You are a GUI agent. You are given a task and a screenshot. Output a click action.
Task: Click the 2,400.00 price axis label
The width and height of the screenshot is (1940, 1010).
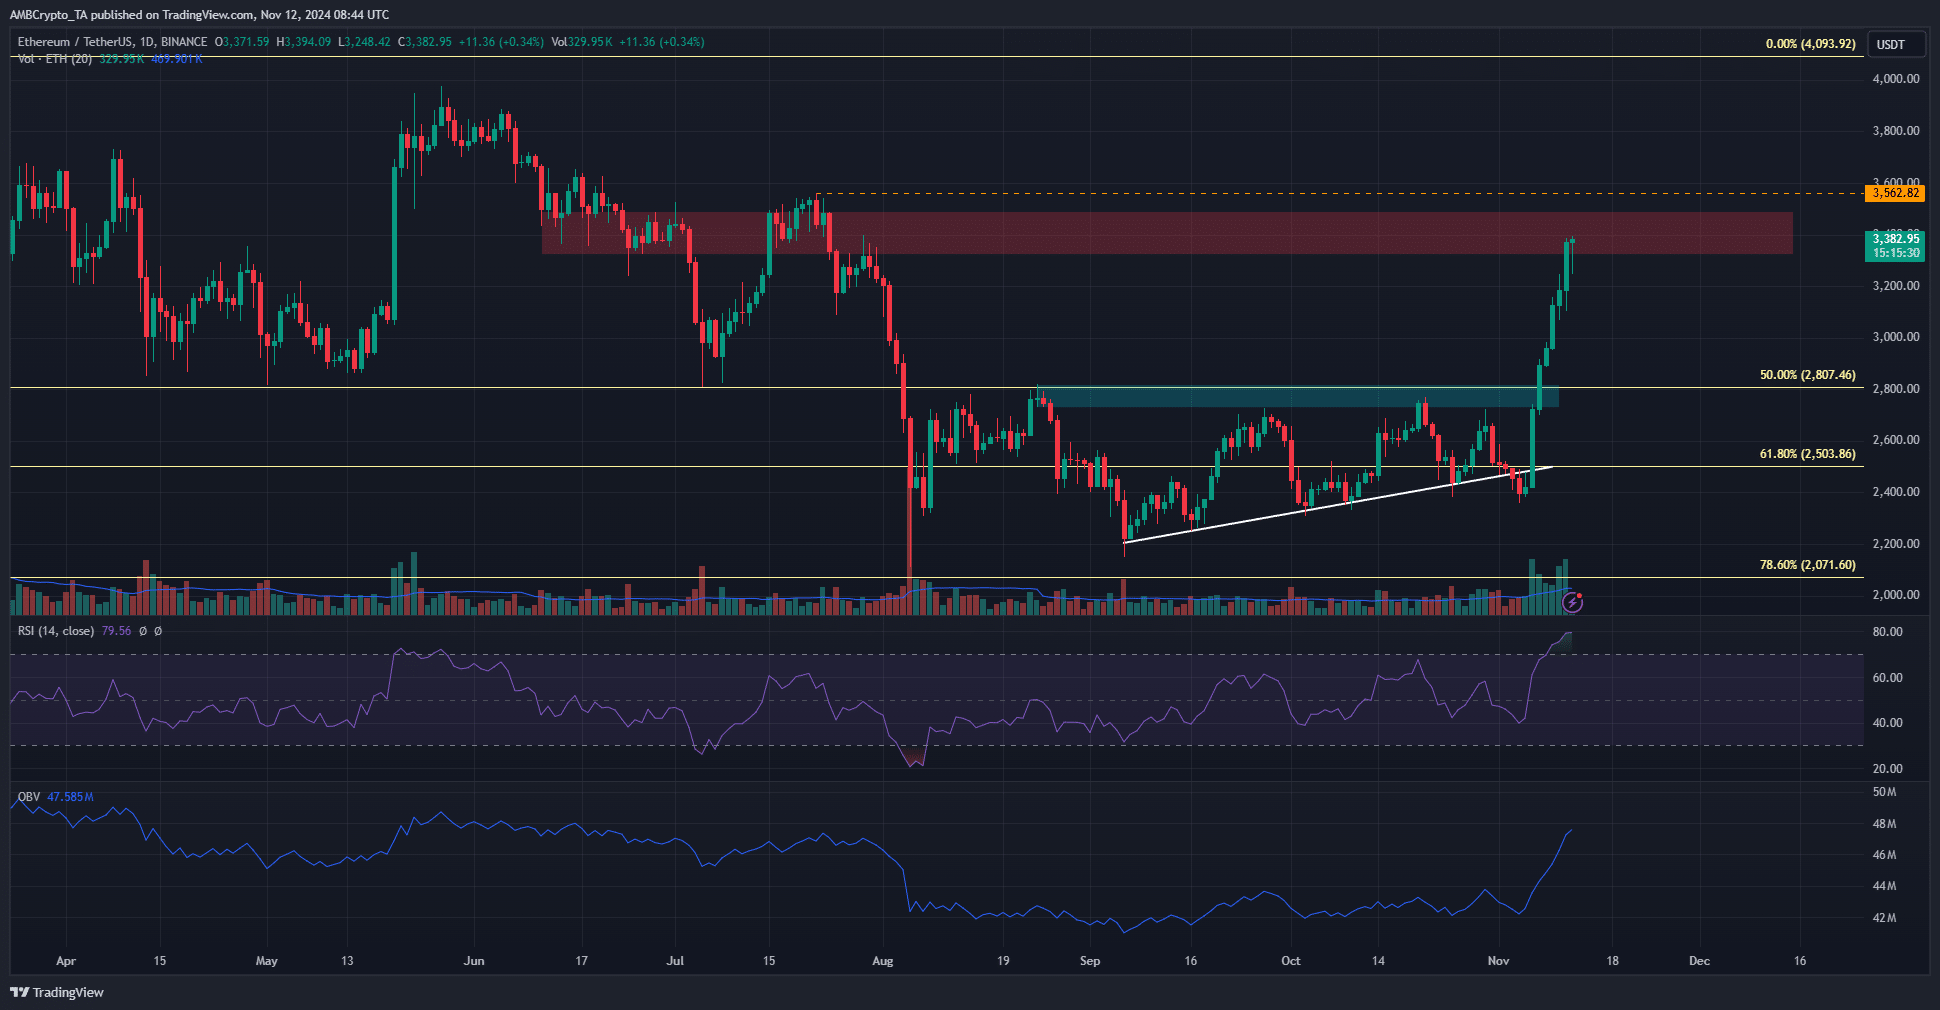tap(1895, 492)
